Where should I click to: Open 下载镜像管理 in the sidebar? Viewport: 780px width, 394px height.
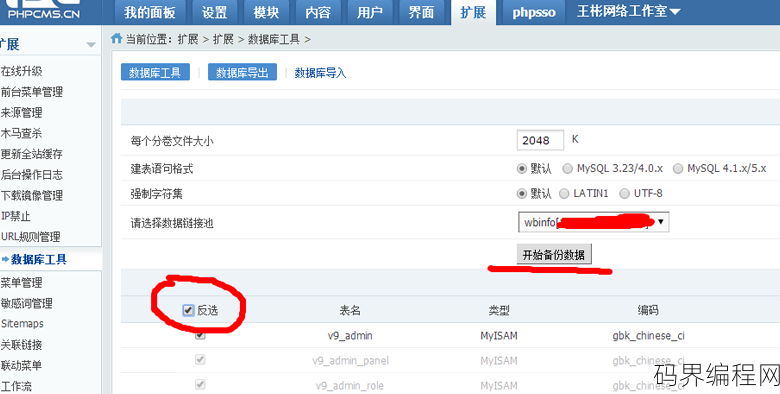click(31, 195)
